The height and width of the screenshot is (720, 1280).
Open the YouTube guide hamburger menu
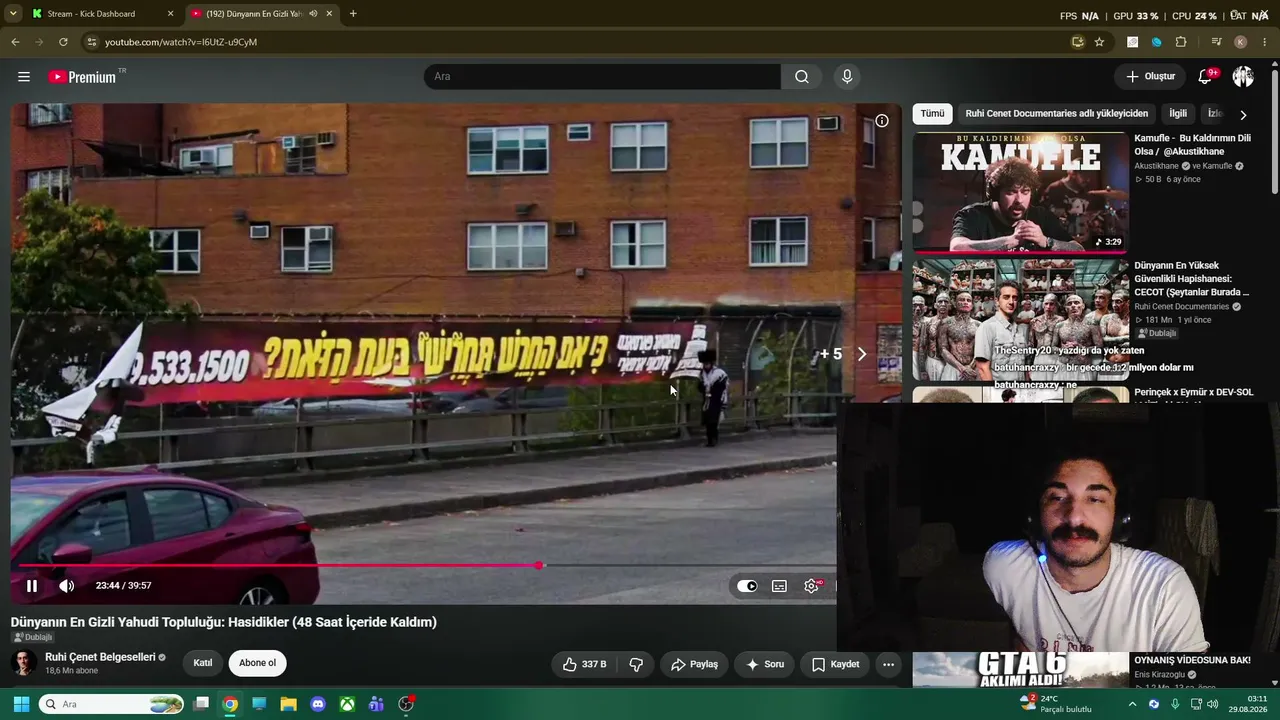[24, 77]
